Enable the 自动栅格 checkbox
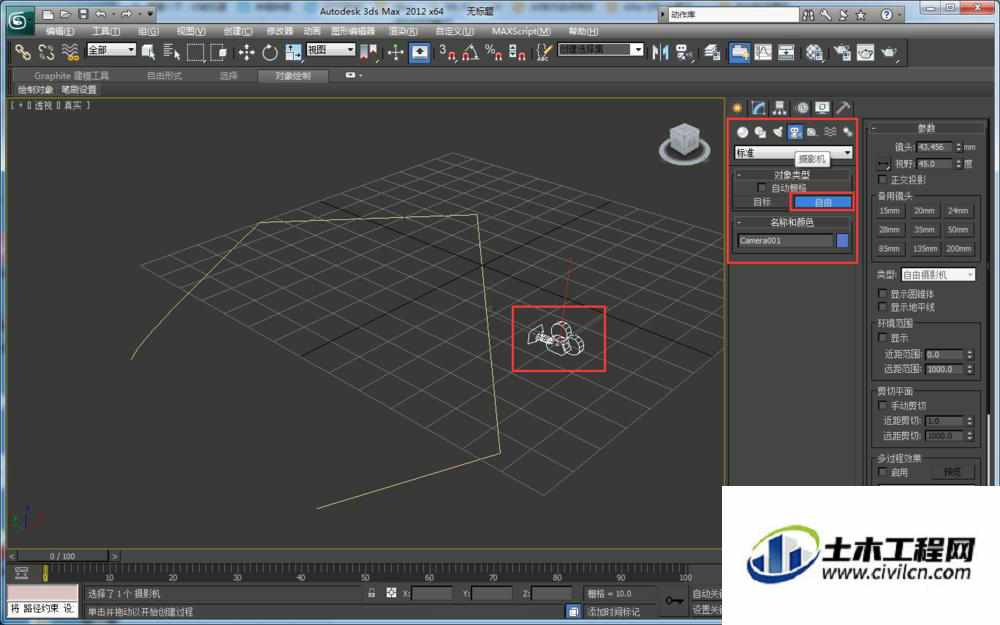 point(761,188)
